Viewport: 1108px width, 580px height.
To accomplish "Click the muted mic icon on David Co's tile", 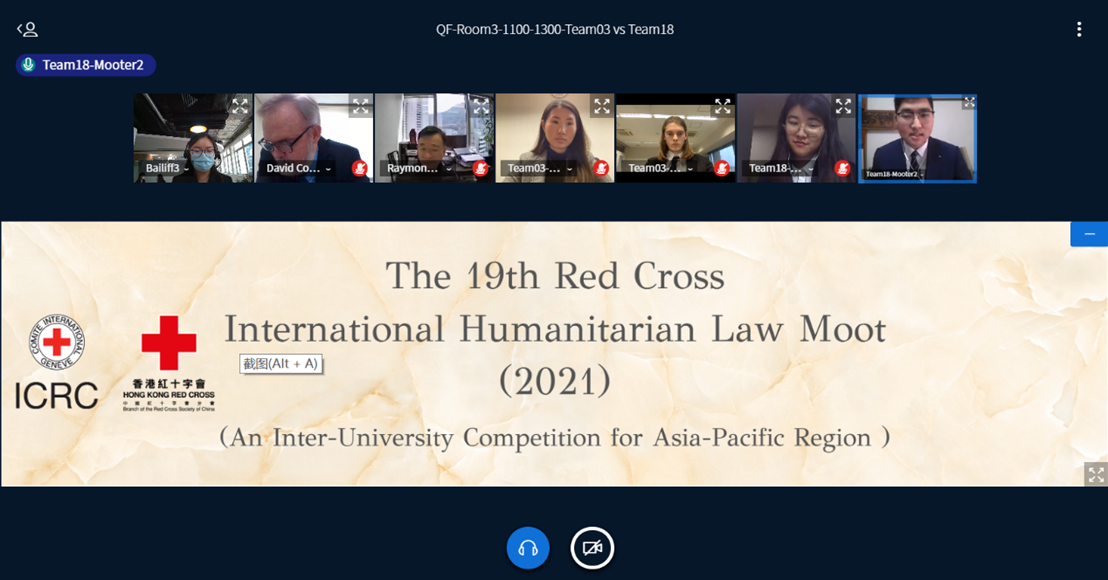I will click(359, 168).
